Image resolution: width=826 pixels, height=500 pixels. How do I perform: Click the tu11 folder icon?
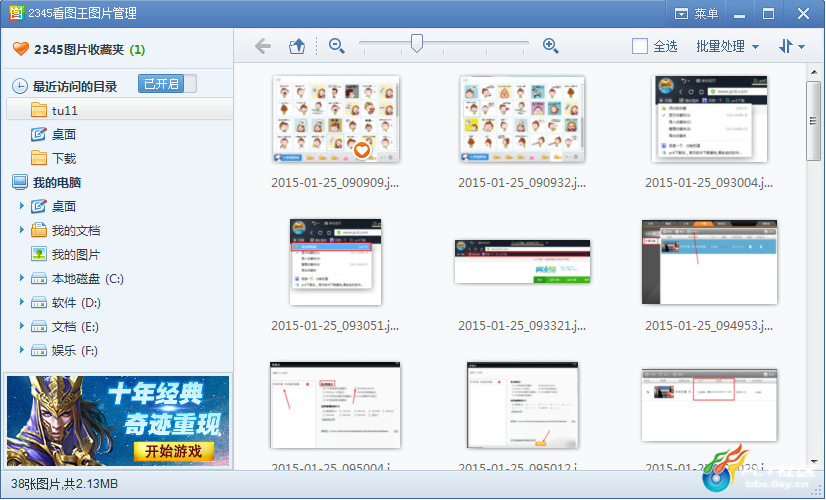click(x=38, y=110)
